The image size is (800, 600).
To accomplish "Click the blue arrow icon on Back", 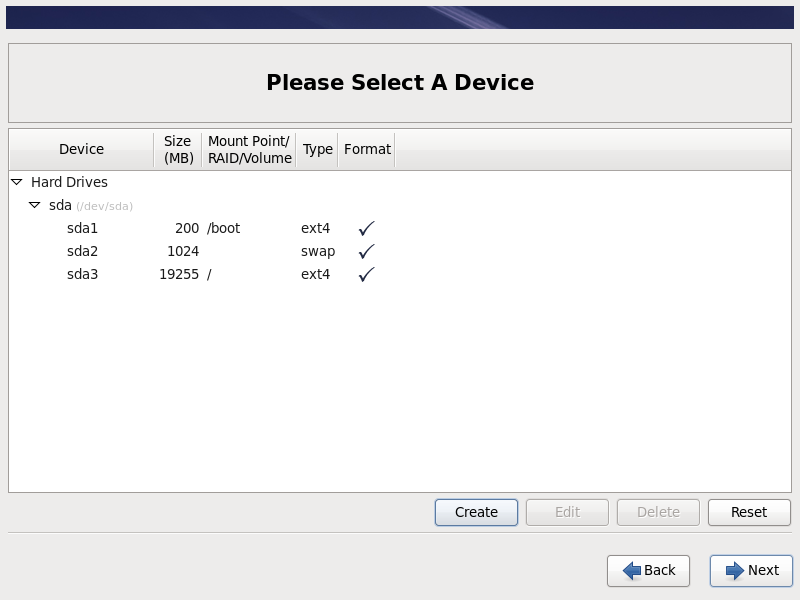I will click(632, 570).
